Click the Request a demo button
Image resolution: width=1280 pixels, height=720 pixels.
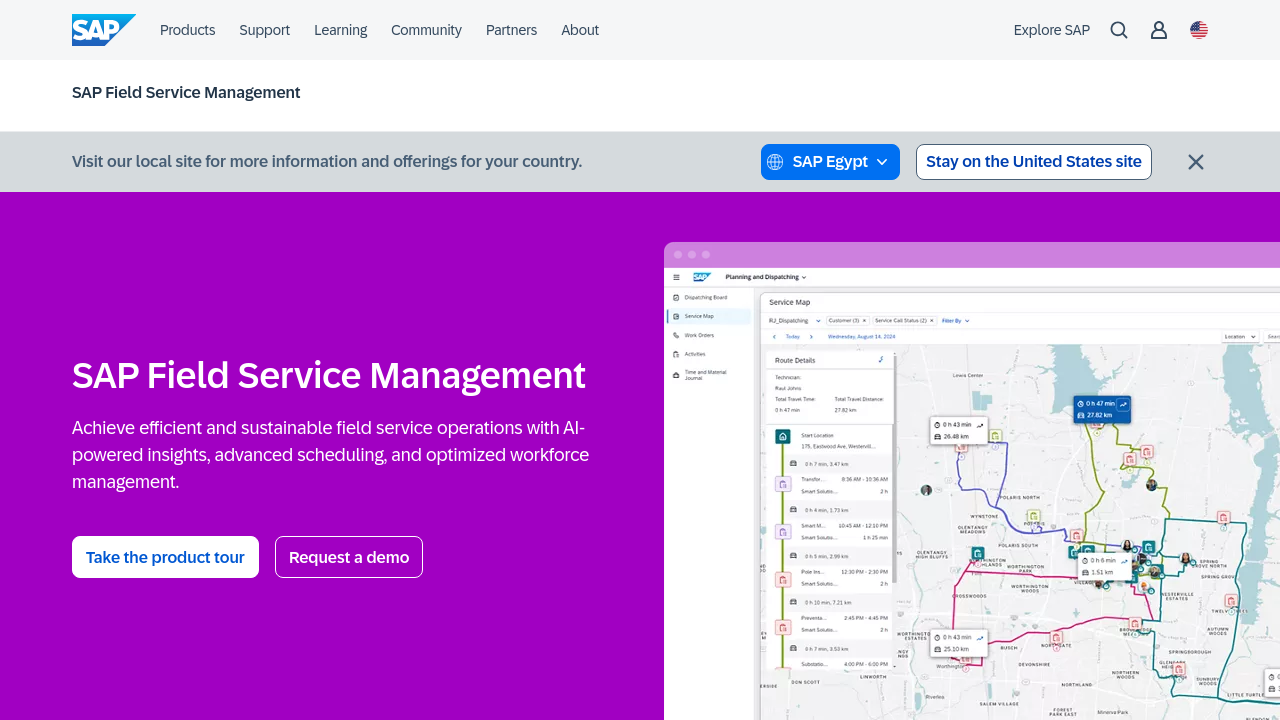coord(349,557)
